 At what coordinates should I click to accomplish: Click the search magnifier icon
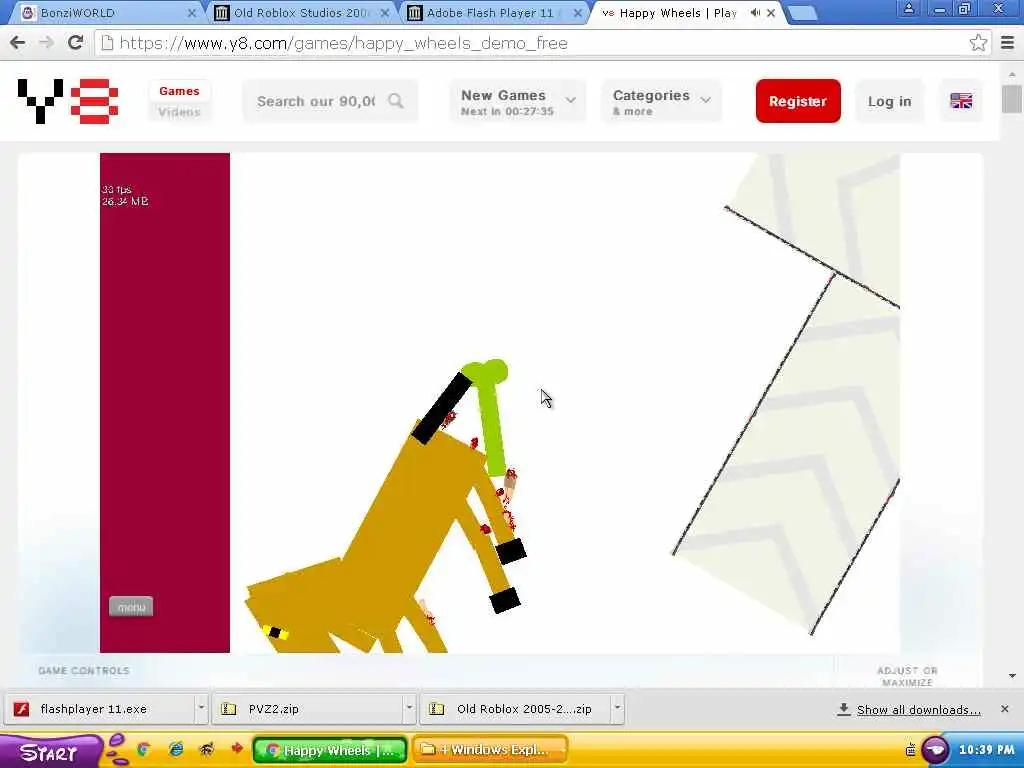tap(396, 101)
